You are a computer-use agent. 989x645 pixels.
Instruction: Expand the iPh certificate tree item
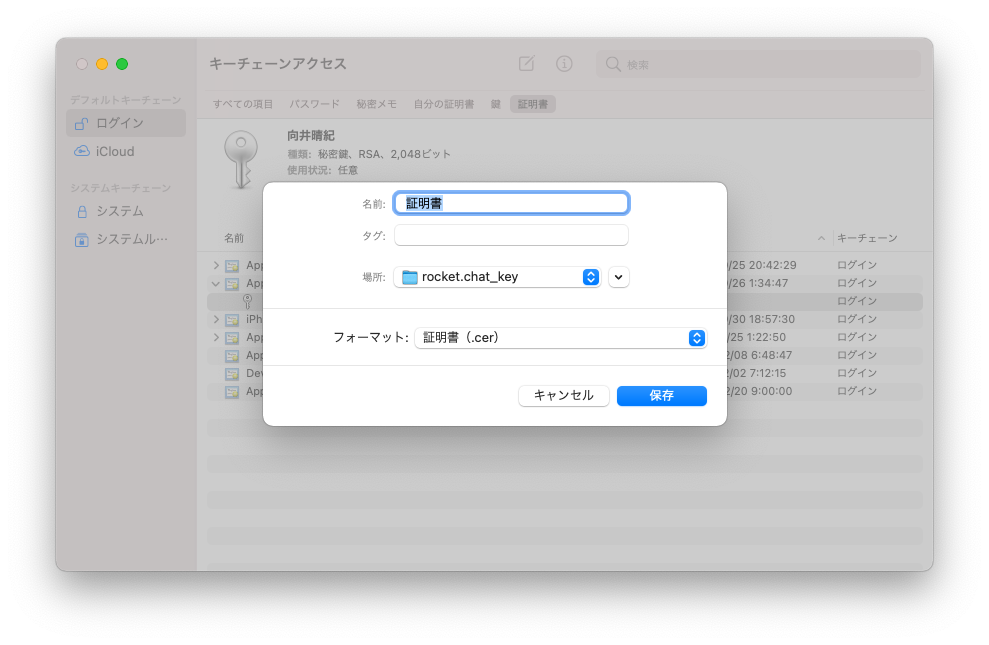pos(216,319)
